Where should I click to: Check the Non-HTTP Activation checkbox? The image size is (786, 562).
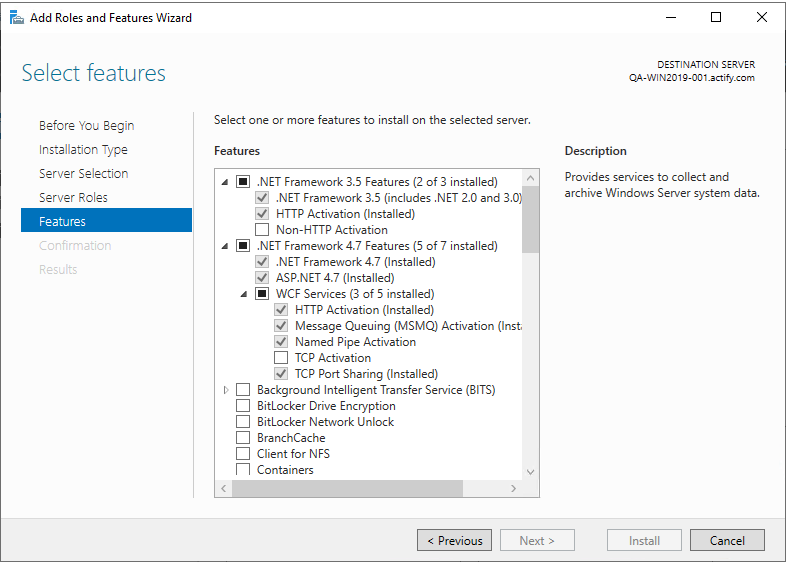(x=262, y=230)
